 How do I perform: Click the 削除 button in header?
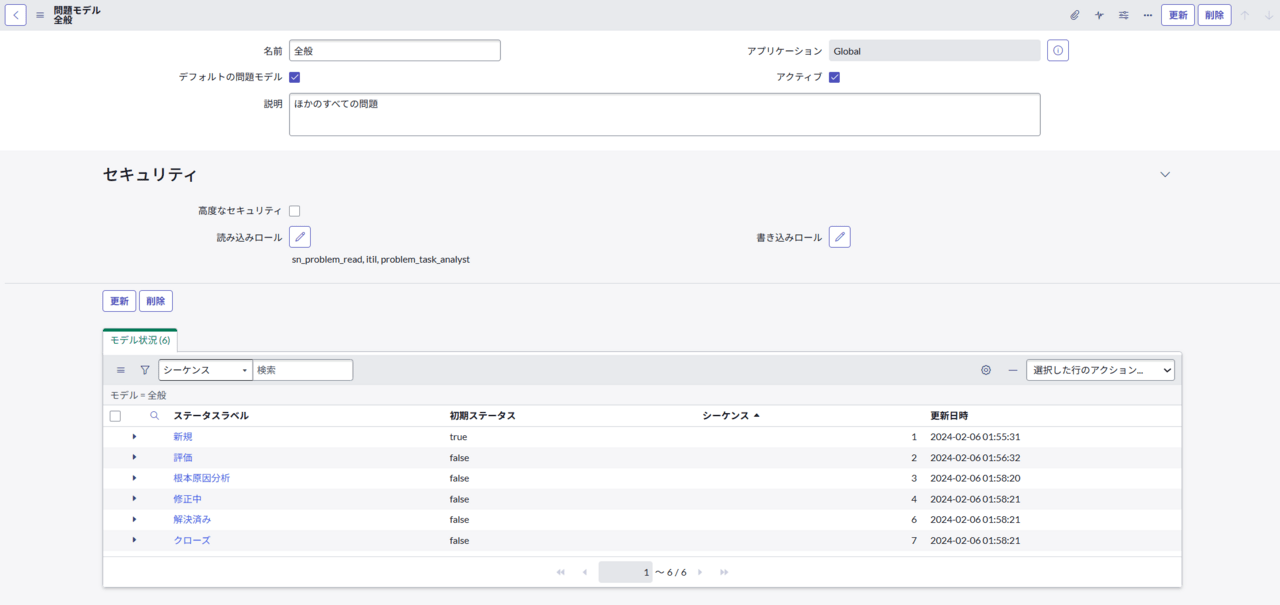click(1214, 15)
